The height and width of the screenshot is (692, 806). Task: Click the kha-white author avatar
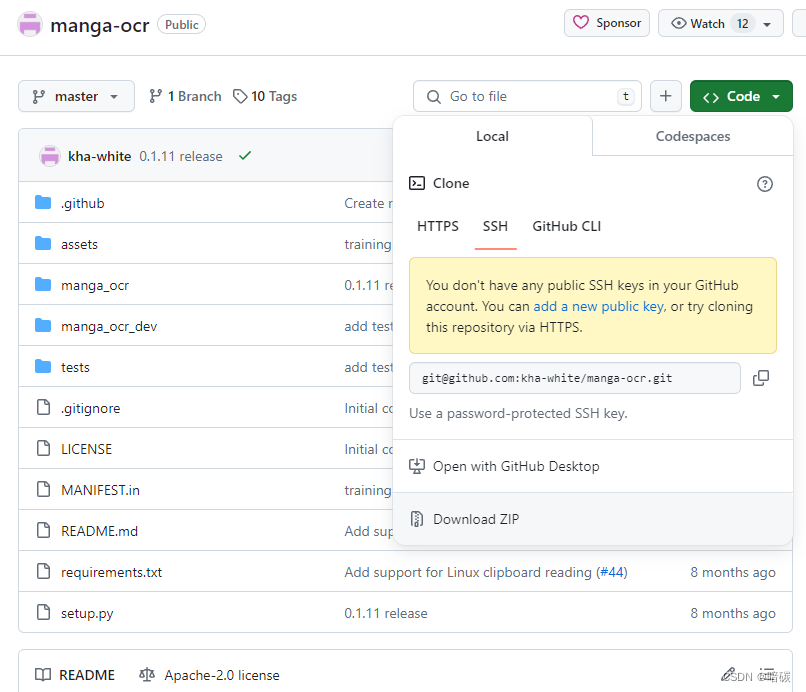[x=50, y=156]
